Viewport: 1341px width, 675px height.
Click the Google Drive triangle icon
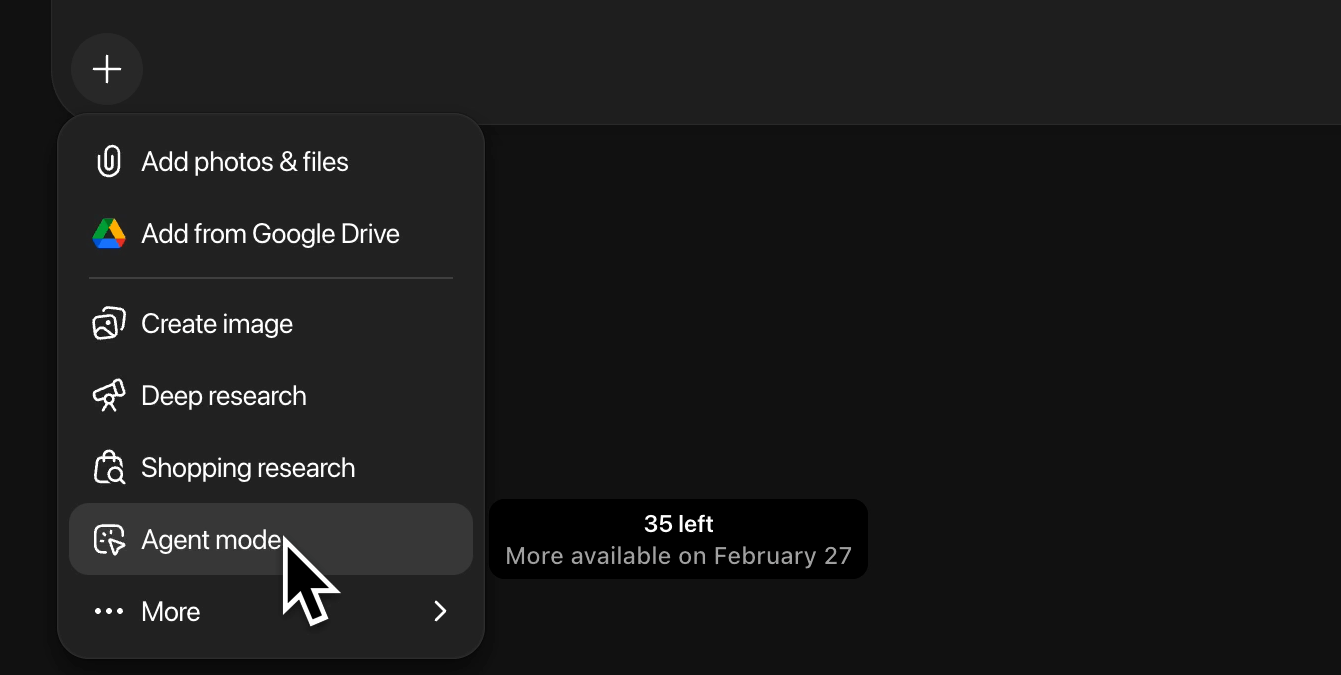(108, 233)
